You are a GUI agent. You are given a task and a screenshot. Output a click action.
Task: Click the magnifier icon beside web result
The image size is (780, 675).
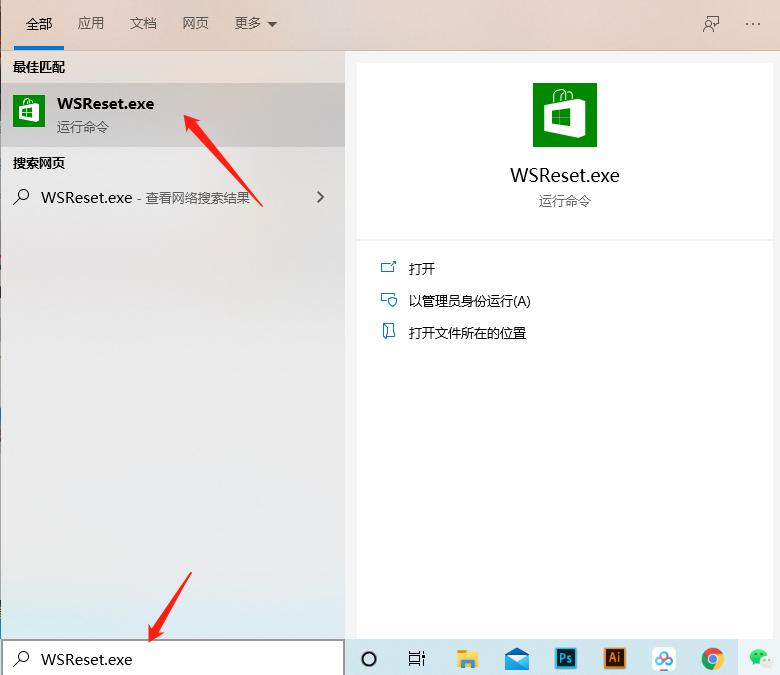click(21, 197)
